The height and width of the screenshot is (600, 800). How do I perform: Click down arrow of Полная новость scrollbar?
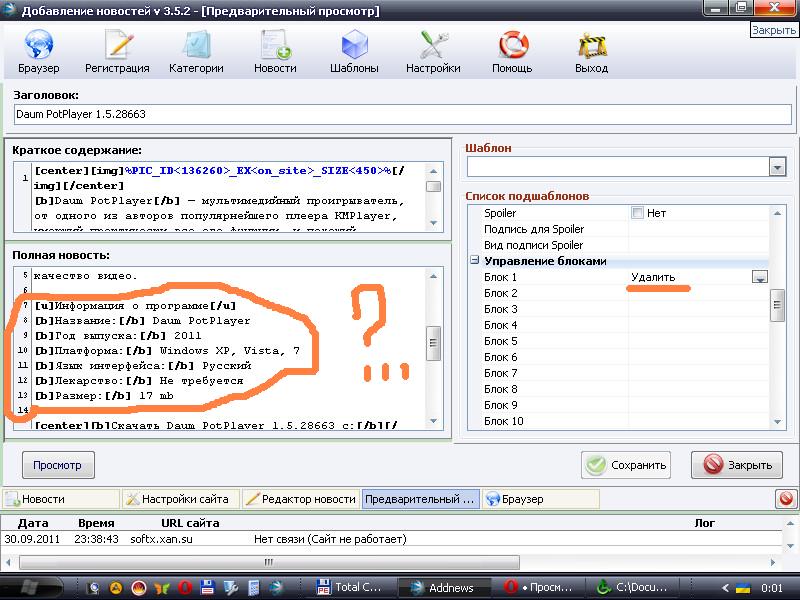point(433,421)
